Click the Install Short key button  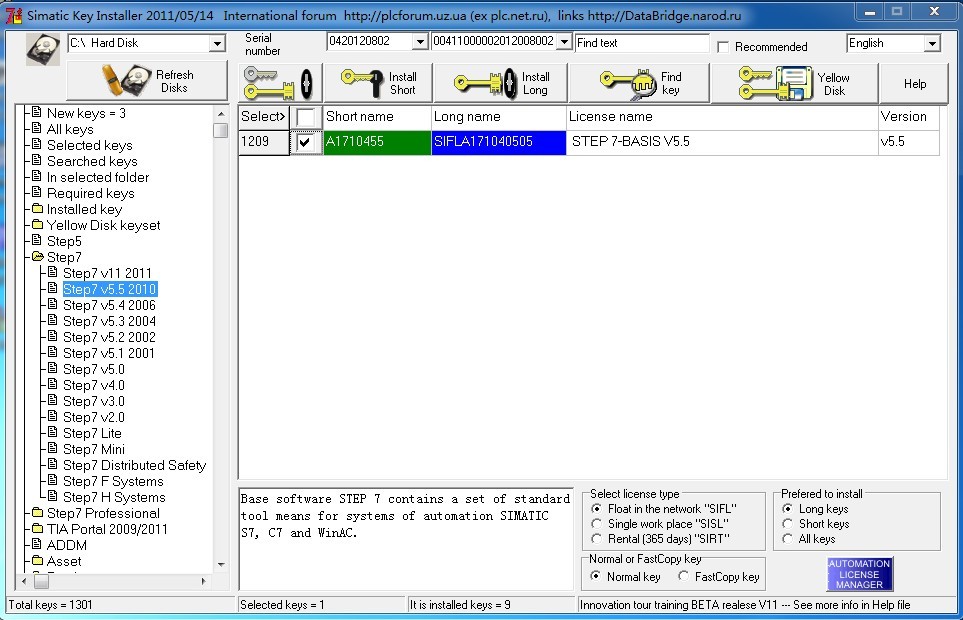[x=379, y=83]
